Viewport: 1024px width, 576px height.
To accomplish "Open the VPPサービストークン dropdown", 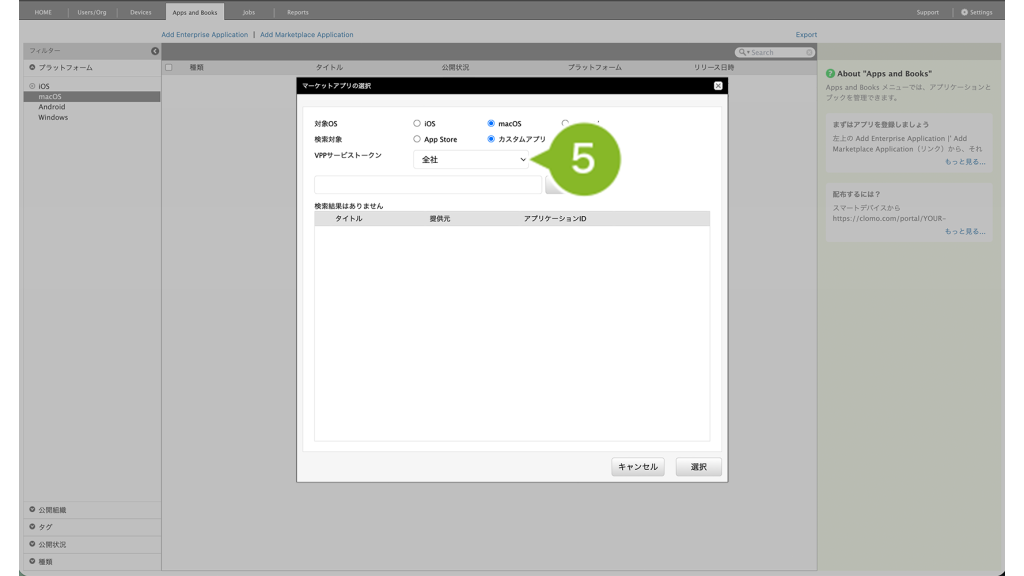I will (x=471, y=159).
